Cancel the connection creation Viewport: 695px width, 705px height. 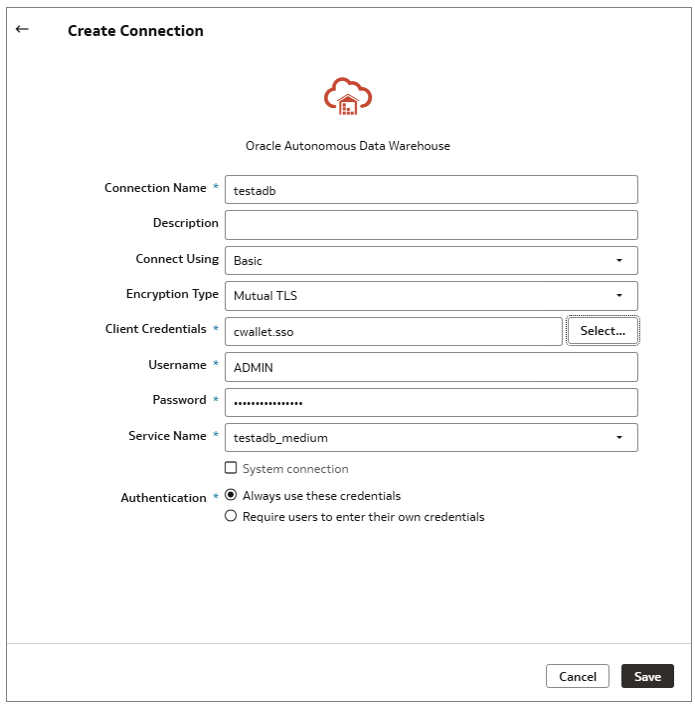(x=577, y=676)
